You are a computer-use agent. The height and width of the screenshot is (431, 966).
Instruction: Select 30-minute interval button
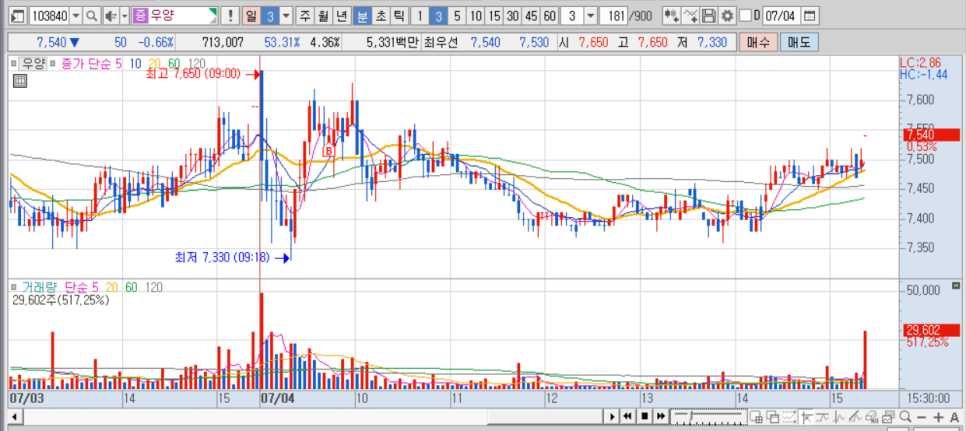pos(513,15)
